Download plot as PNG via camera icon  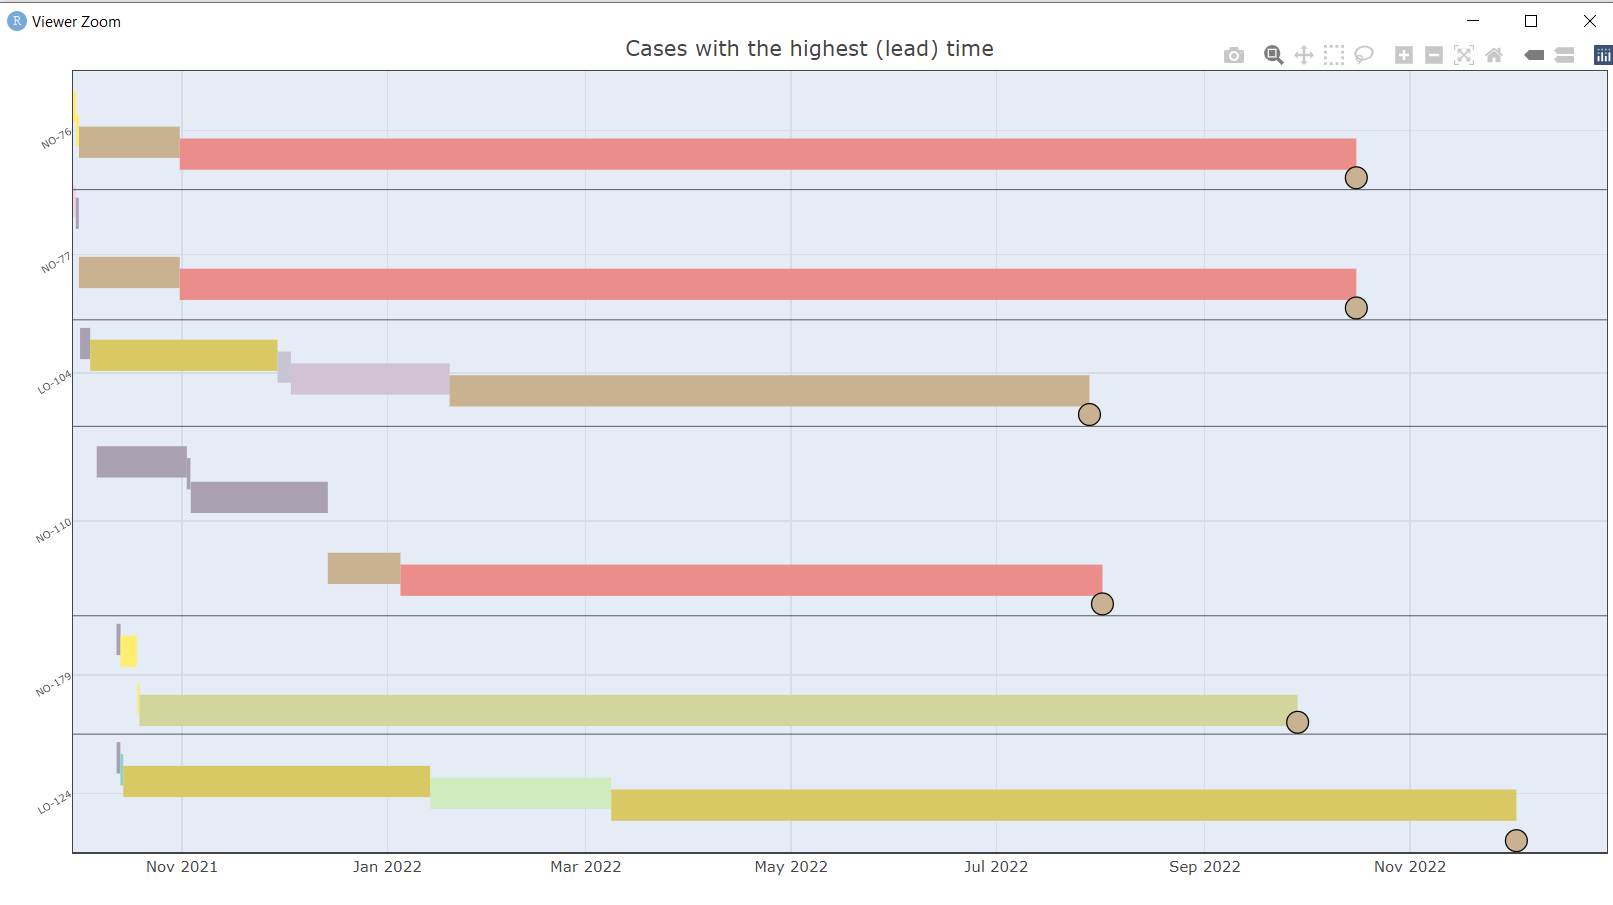pyautogui.click(x=1233, y=55)
